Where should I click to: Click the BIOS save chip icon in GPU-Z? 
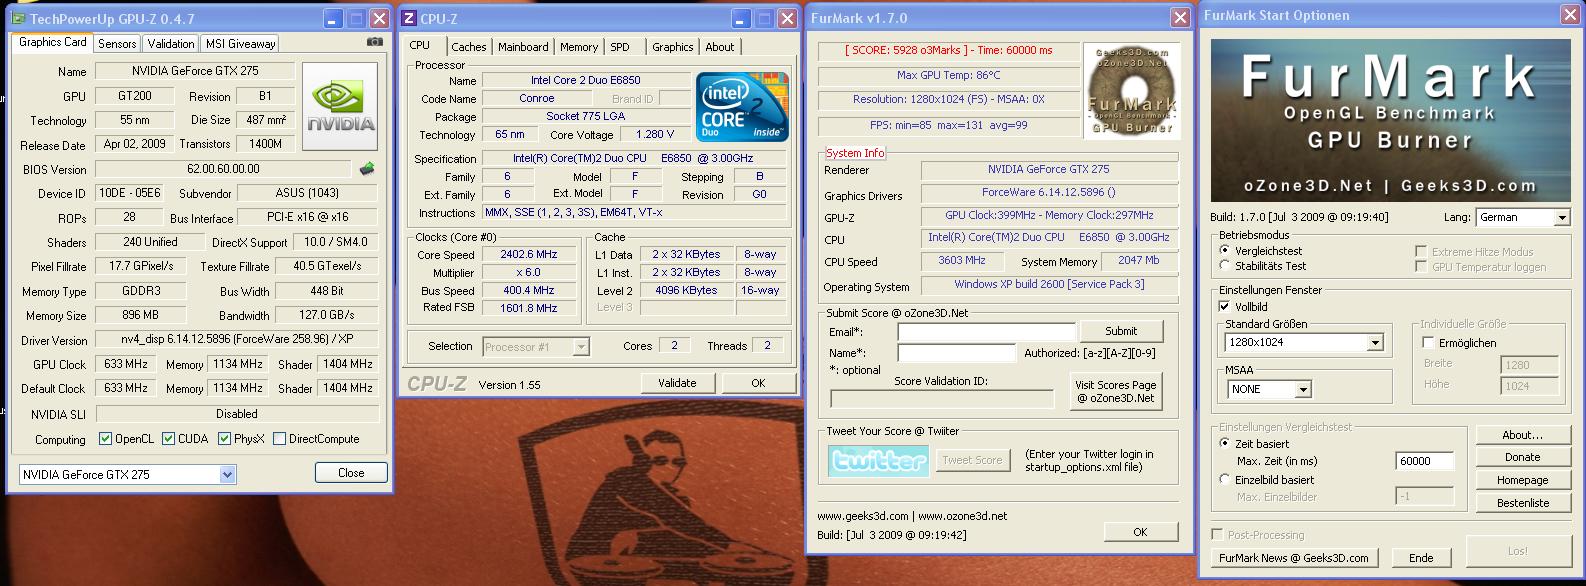(367, 169)
